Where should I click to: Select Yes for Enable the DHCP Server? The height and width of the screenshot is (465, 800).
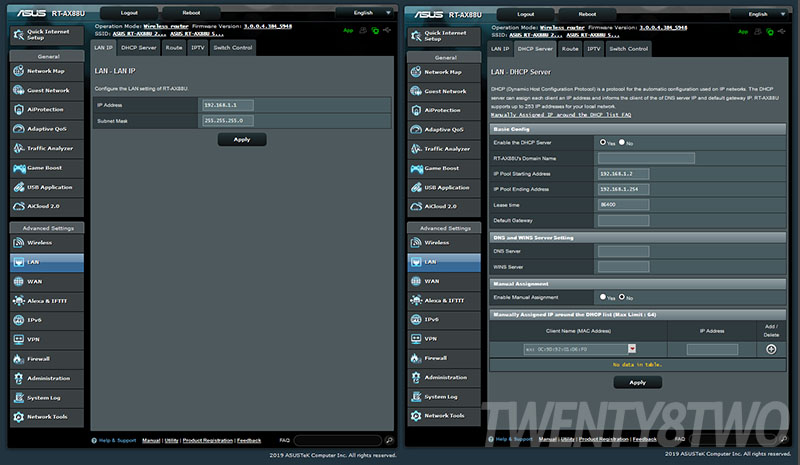coord(603,142)
